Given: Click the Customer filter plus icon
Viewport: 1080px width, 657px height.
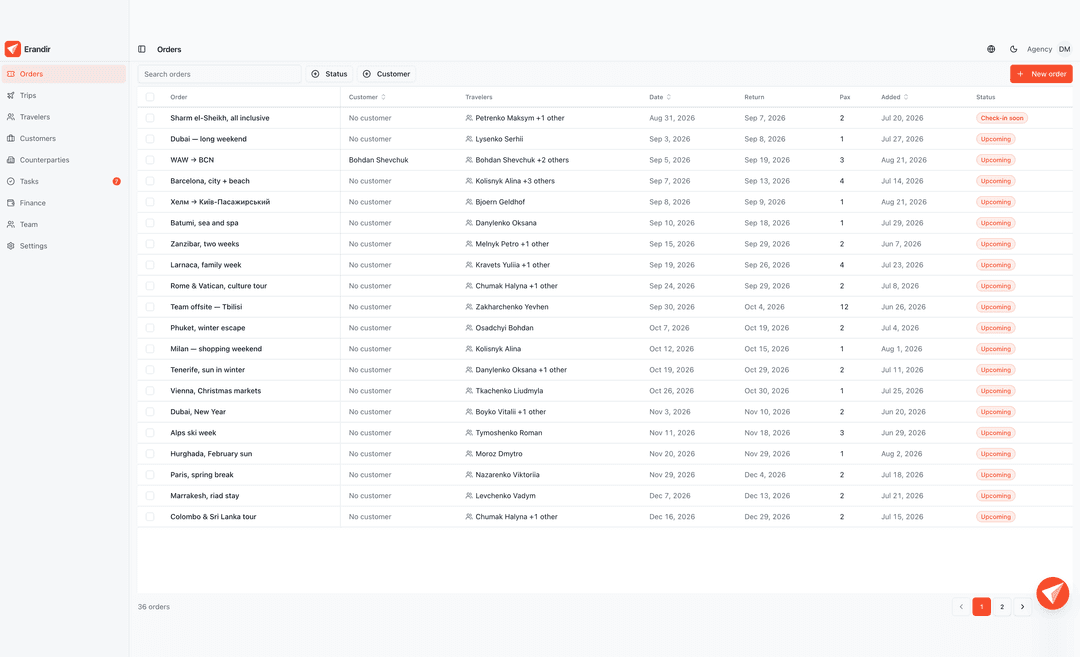Looking at the screenshot, I should pos(366,74).
